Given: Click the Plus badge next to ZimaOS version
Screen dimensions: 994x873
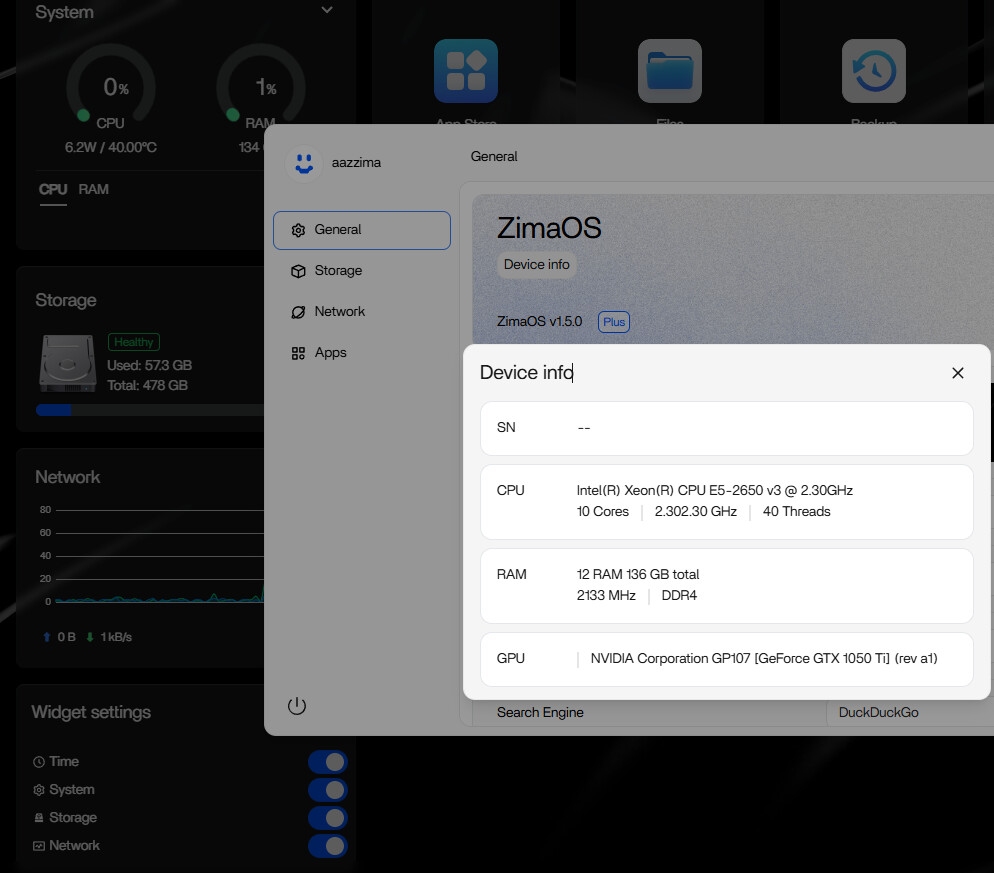Looking at the screenshot, I should [x=613, y=322].
